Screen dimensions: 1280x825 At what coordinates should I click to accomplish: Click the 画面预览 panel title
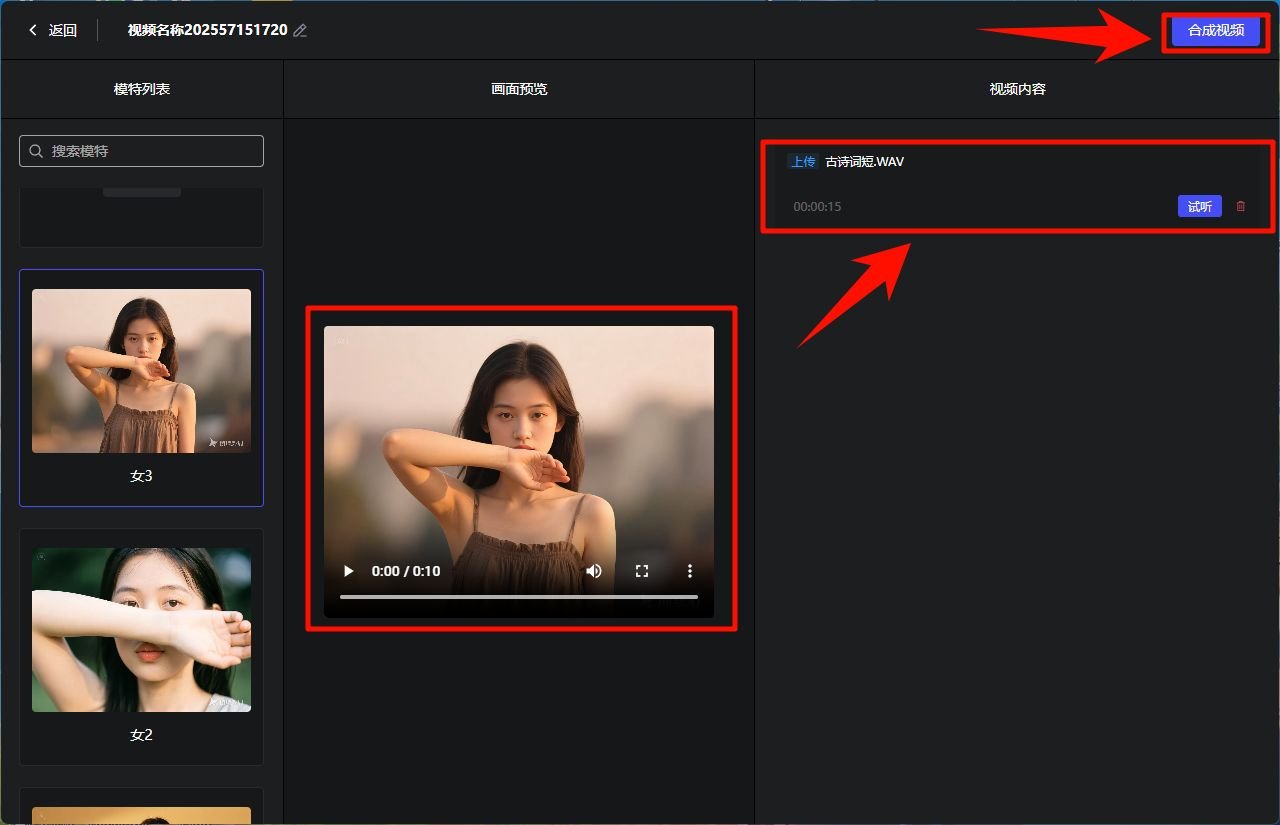tap(518, 88)
